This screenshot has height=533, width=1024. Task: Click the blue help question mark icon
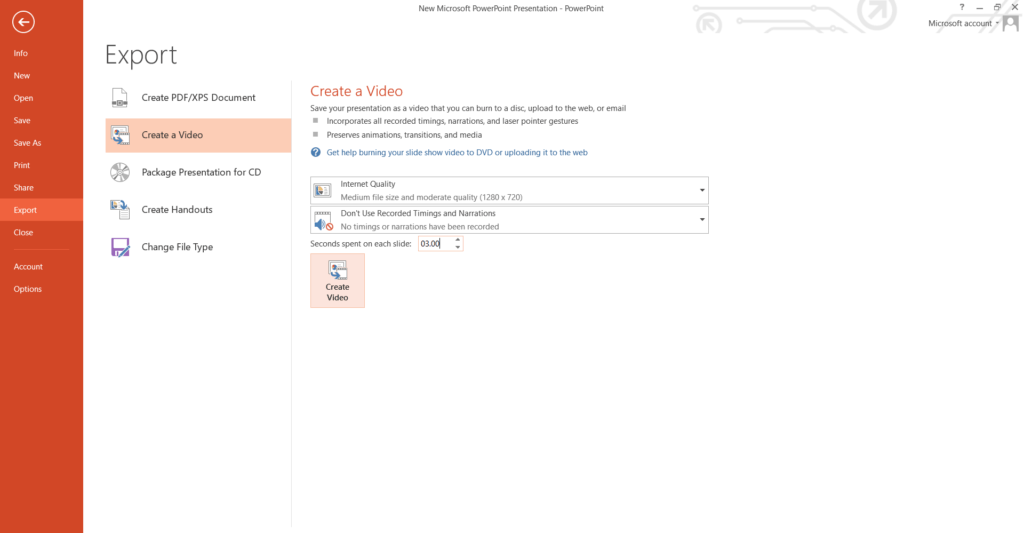click(315, 152)
